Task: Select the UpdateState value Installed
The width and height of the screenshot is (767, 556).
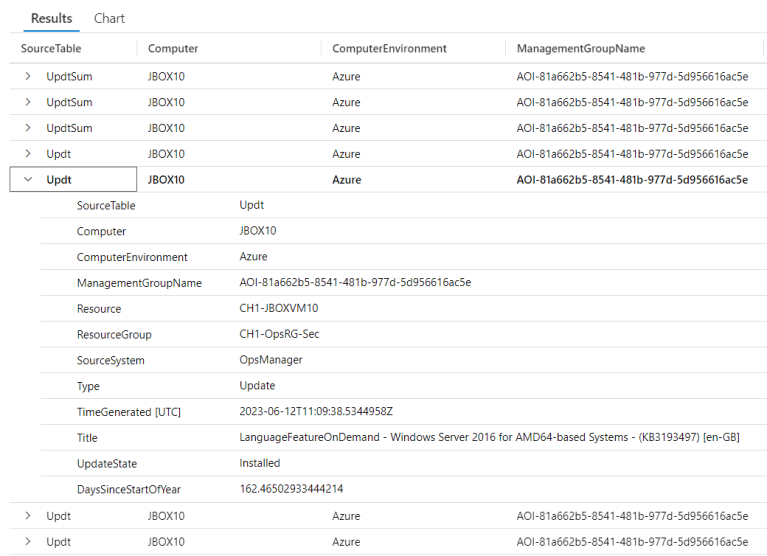Action: [x=260, y=463]
